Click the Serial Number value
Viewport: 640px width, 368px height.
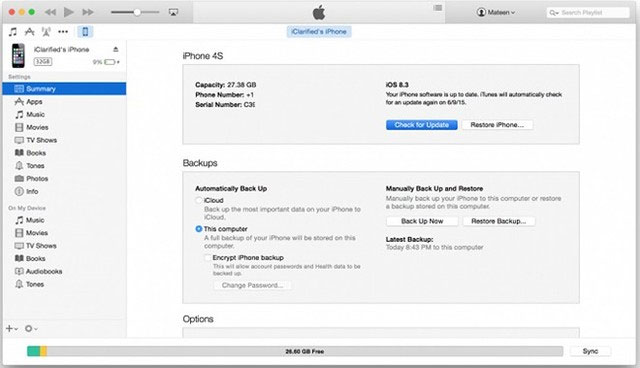point(249,104)
